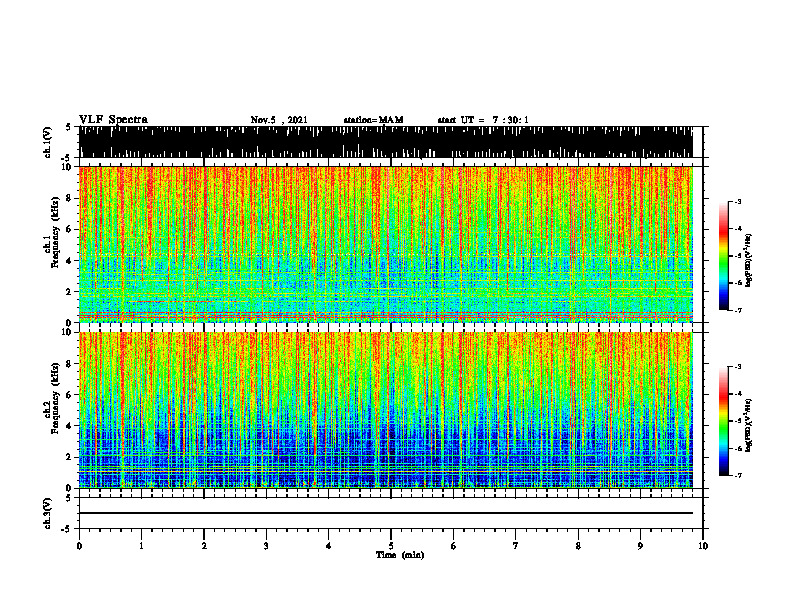Viewport: 792px width, 612px height.
Task: Click the "VLF Spectra" plot title
Action: (x=113, y=120)
